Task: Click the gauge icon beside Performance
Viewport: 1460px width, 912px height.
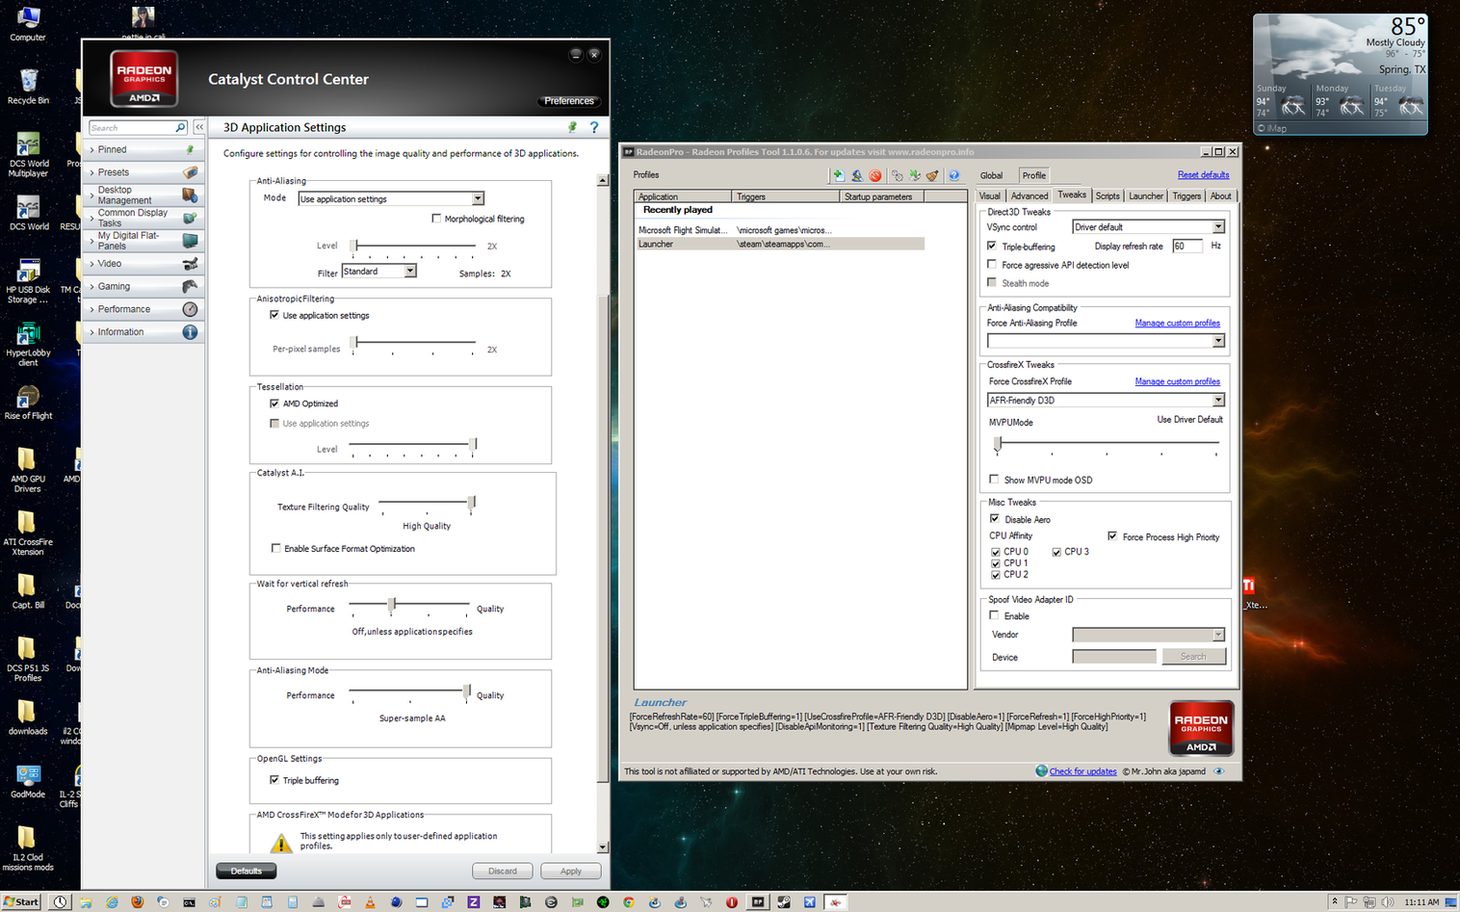Action: point(190,309)
